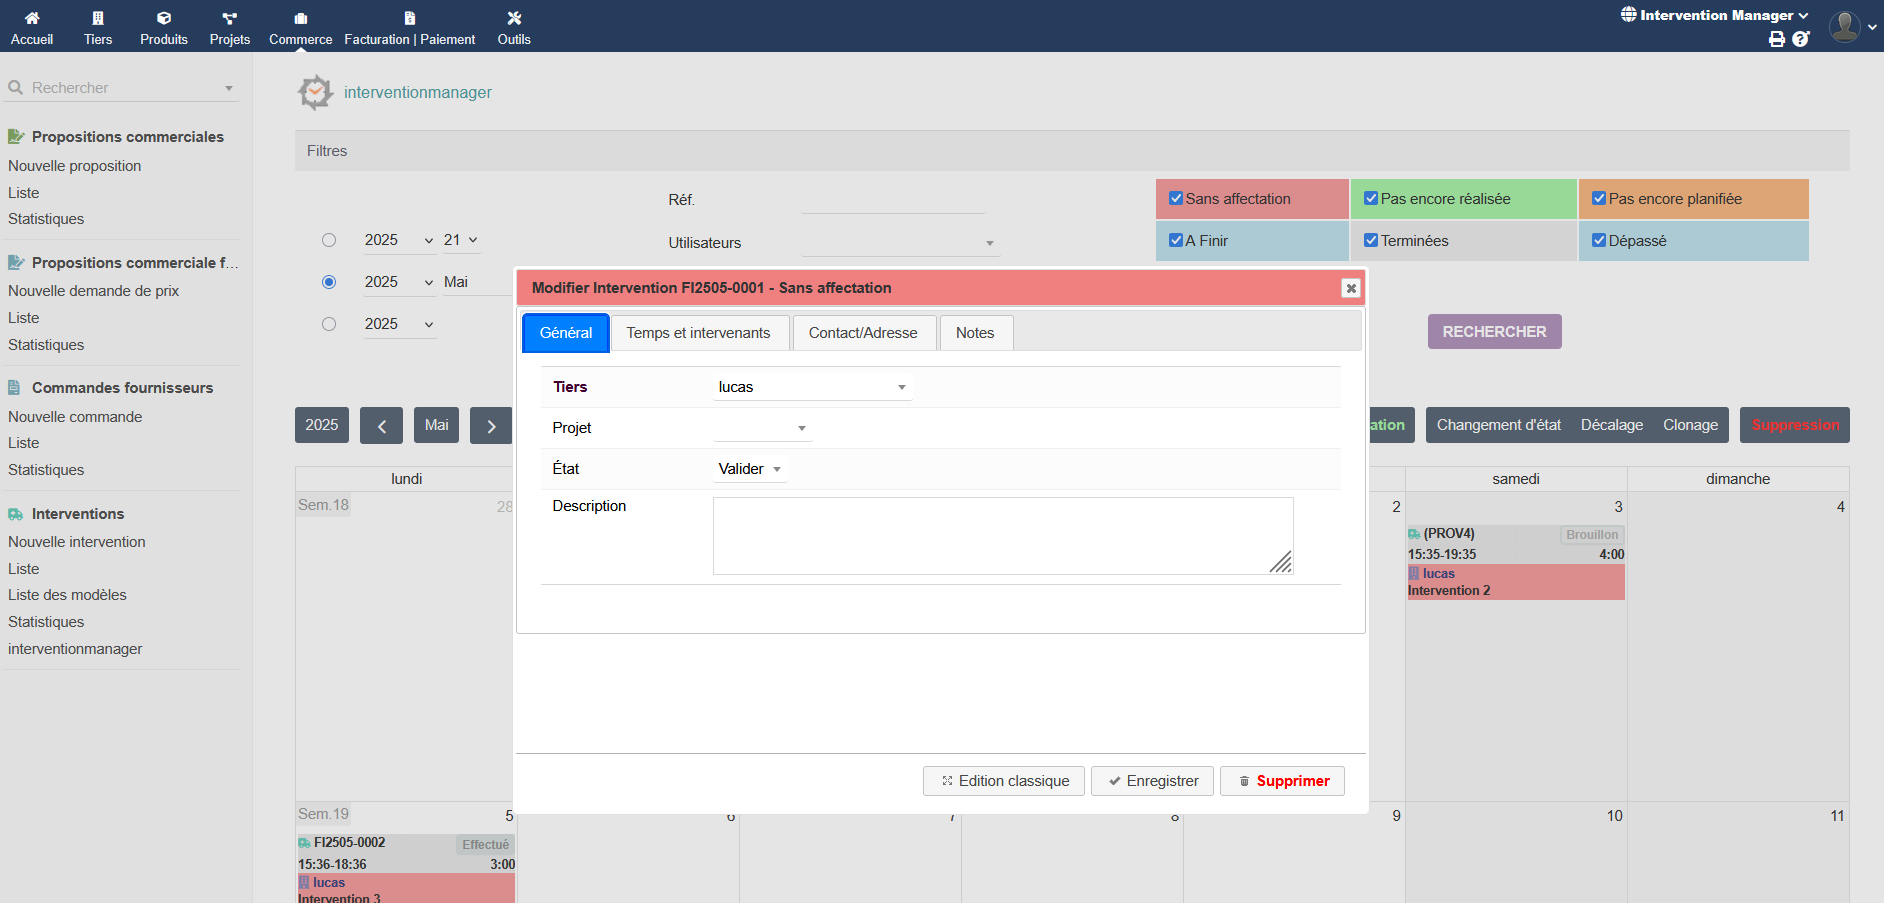This screenshot has height=903, width=1884.
Task: Switch to Temps et intervenants tab
Action: 698,333
